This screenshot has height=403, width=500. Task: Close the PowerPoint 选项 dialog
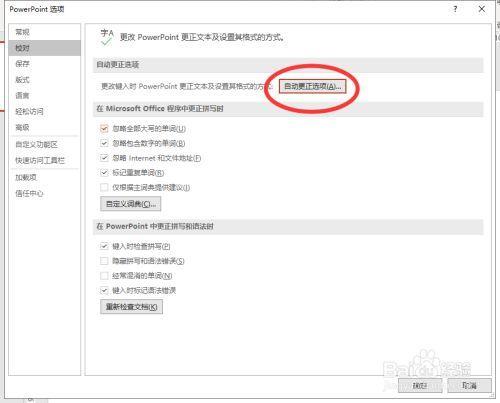[x=482, y=9]
